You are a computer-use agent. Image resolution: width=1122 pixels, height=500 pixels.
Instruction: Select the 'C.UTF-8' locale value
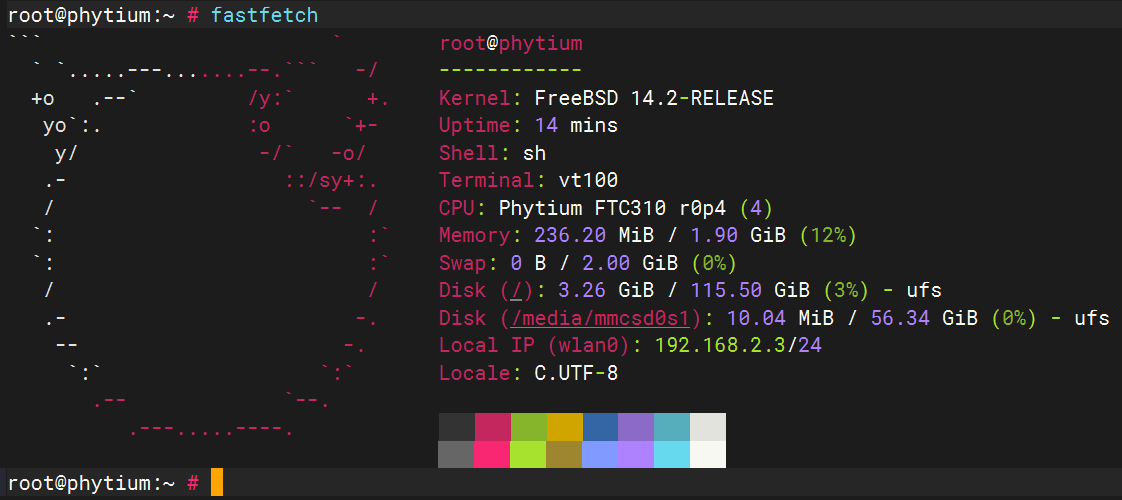coord(577,373)
